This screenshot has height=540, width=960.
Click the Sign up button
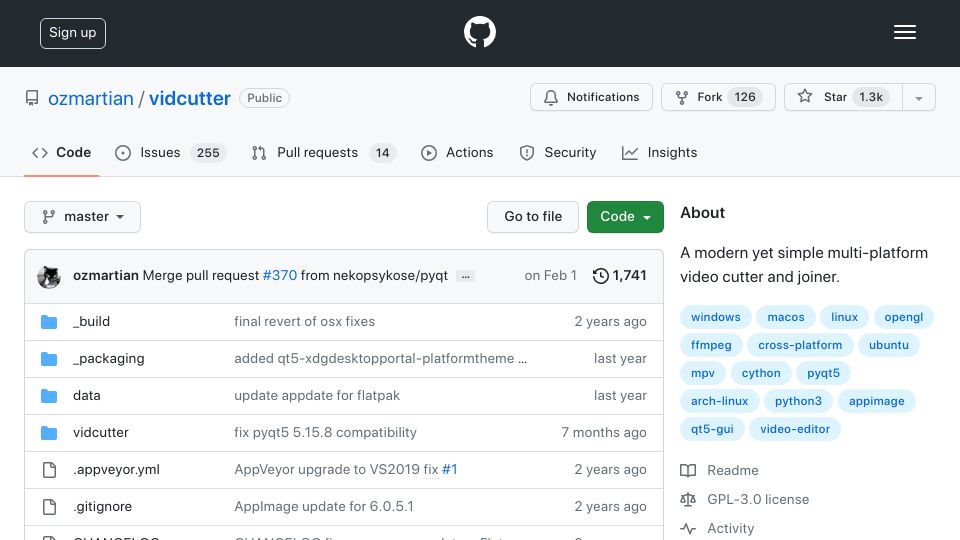73,33
